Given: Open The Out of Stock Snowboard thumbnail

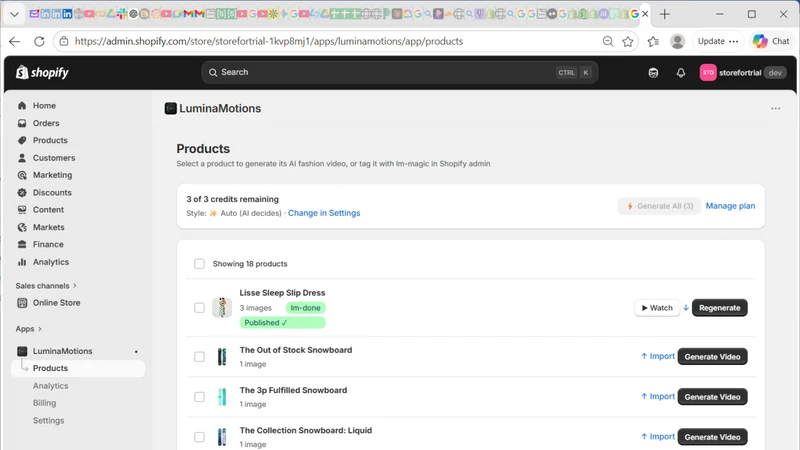Looking at the screenshot, I should 222,357.
